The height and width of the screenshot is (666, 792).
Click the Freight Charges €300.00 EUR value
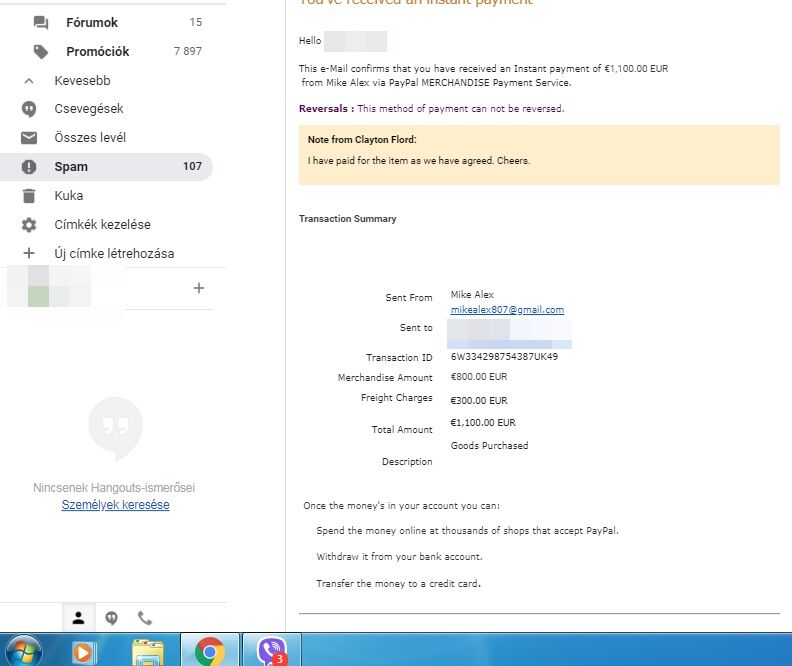pos(479,400)
